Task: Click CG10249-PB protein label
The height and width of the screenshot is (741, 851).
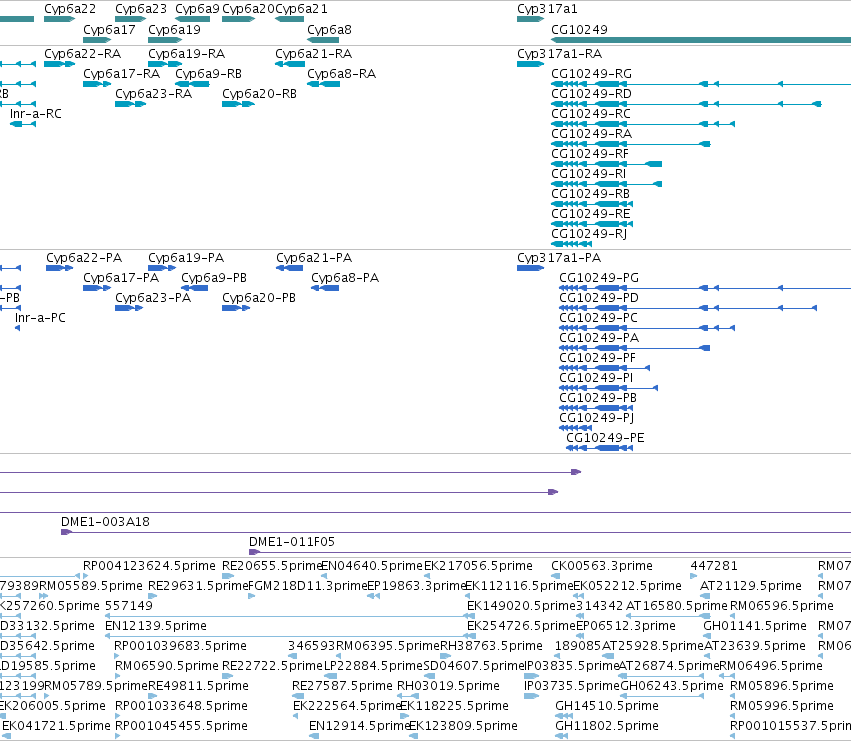Action: pyautogui.click(x=598, y=398)
